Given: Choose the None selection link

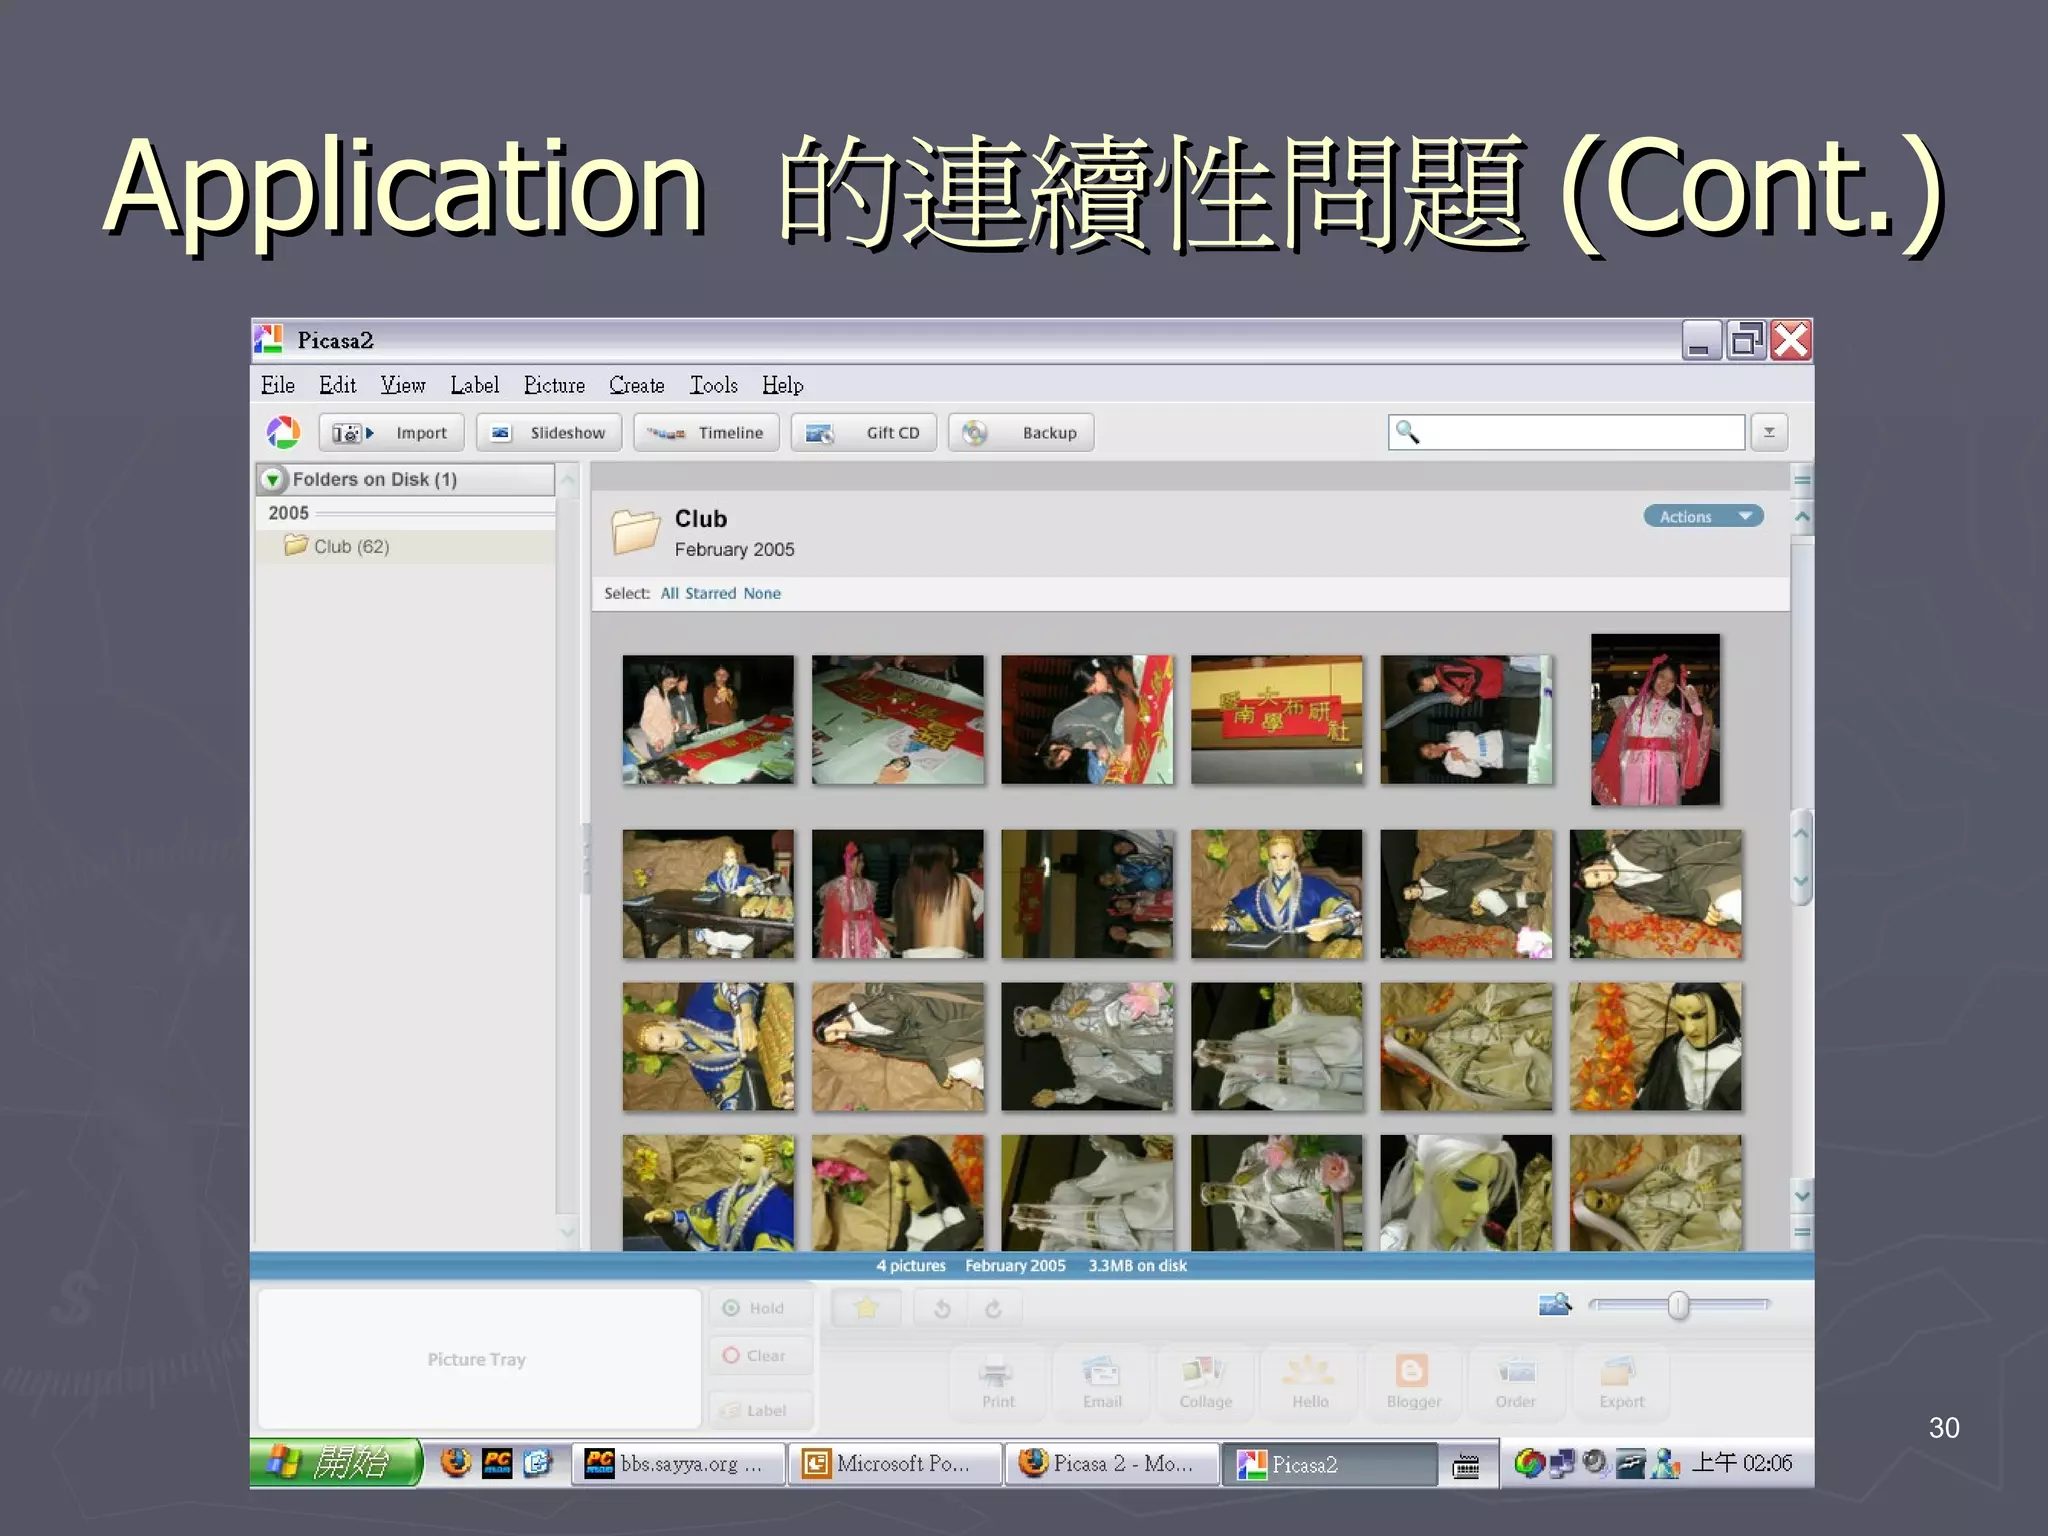Looking at the screenshot, I should tap(762, 593).
